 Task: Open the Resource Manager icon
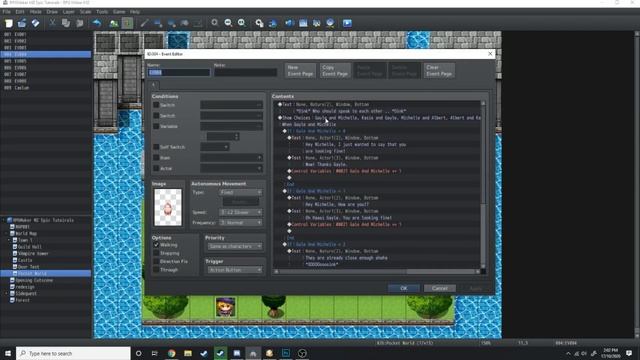pos(330,23)
